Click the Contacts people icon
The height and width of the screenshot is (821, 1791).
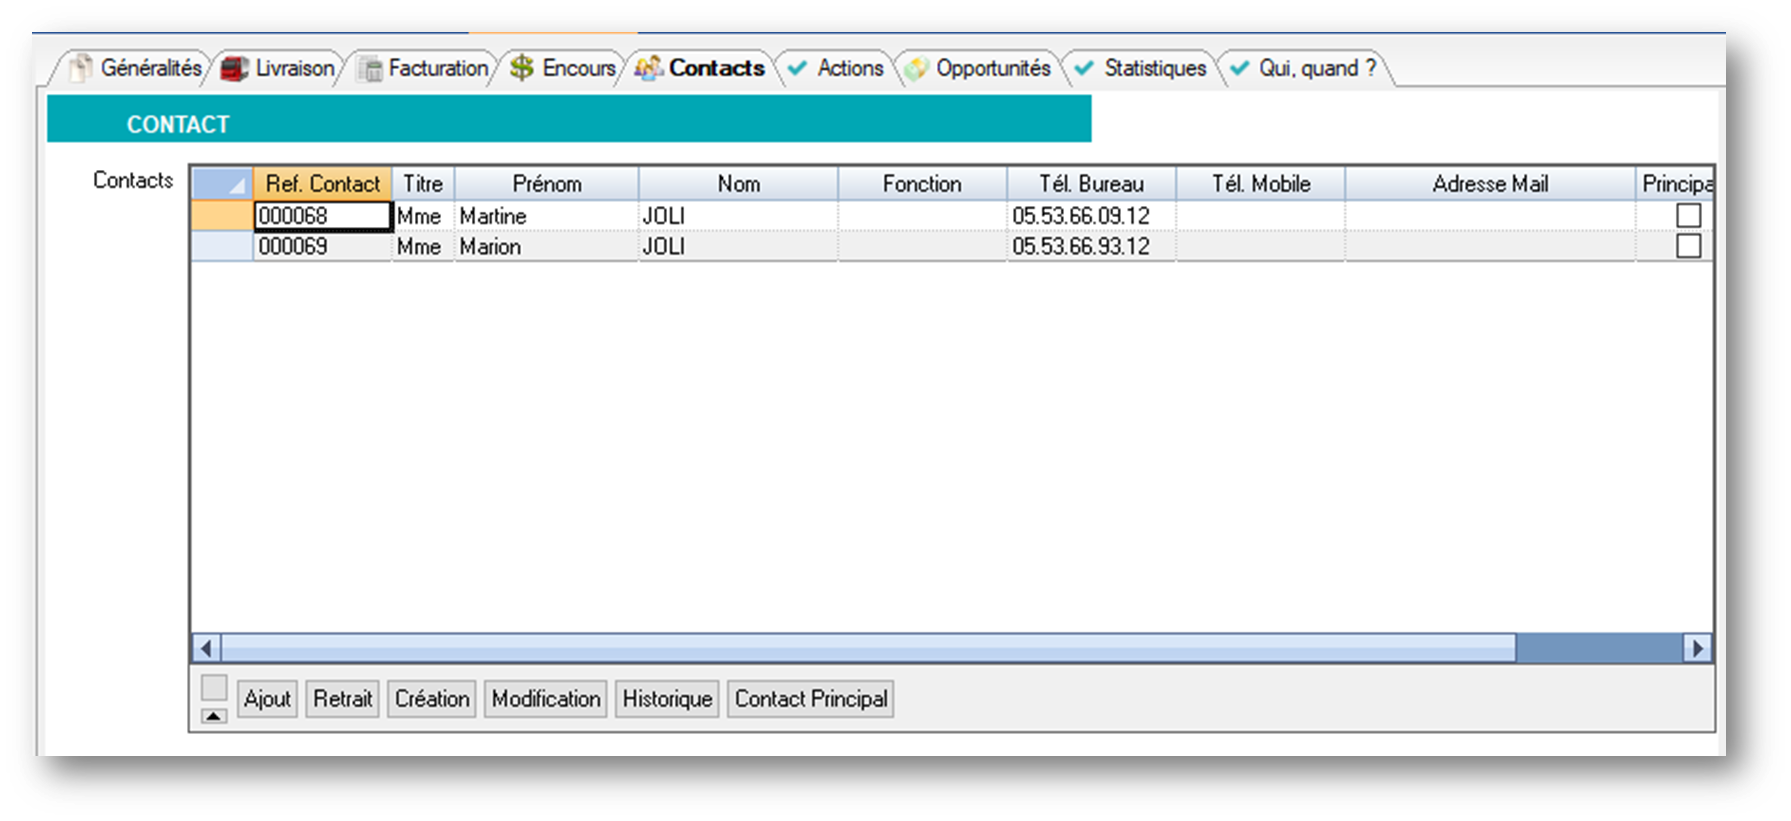[648, 68]
